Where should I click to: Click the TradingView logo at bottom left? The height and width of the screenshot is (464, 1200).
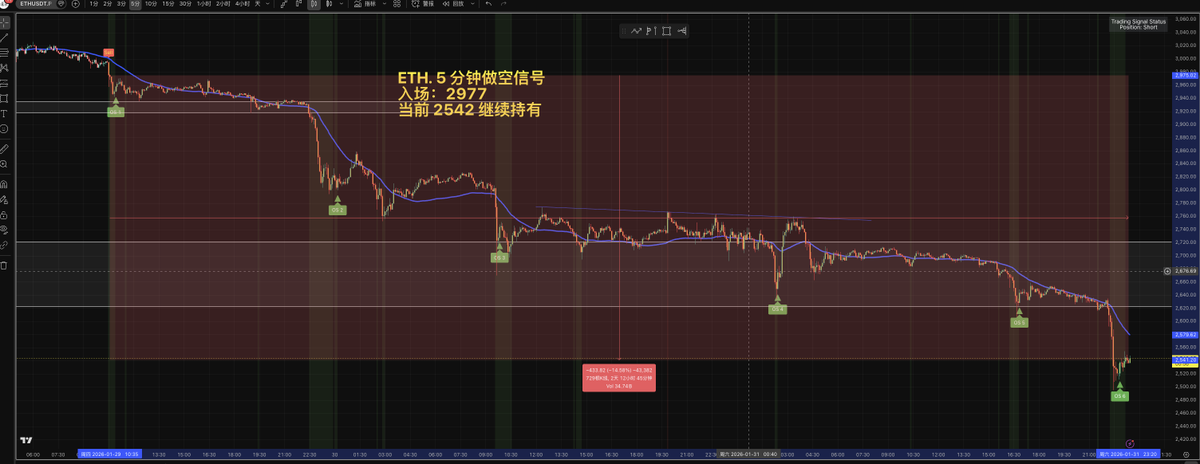(25, 439)
